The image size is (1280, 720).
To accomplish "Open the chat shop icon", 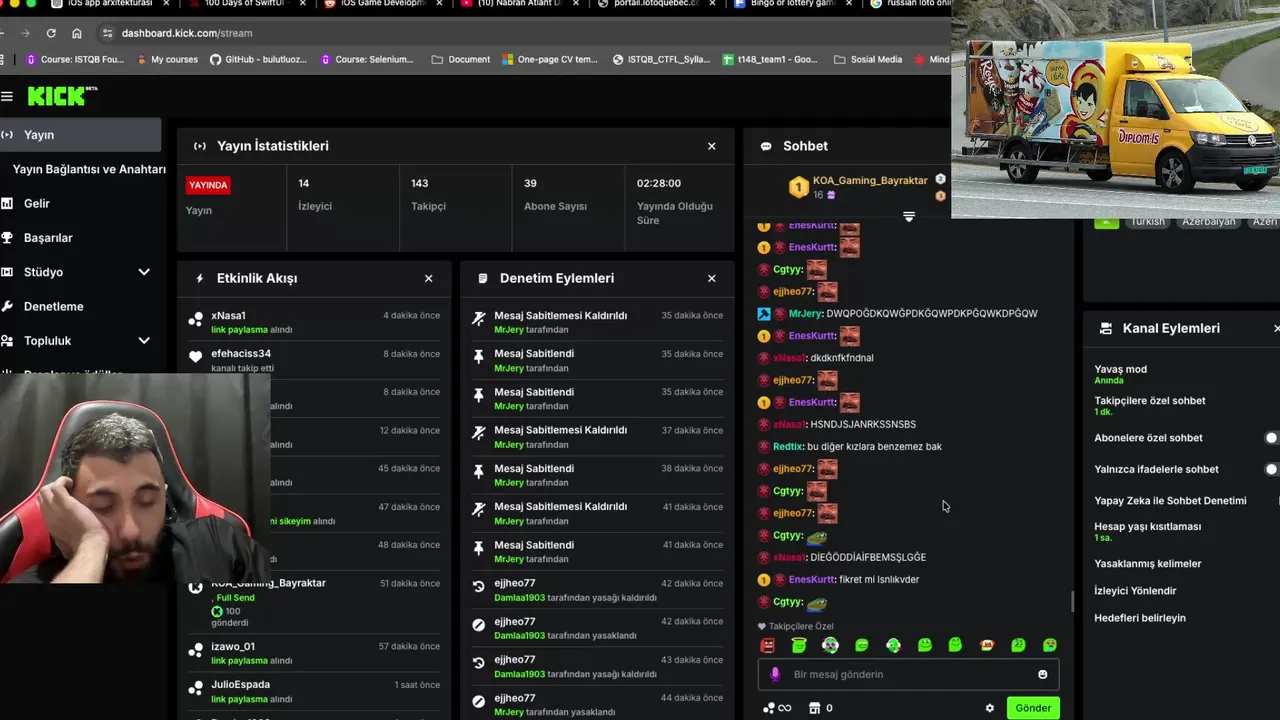I will 815,708.
